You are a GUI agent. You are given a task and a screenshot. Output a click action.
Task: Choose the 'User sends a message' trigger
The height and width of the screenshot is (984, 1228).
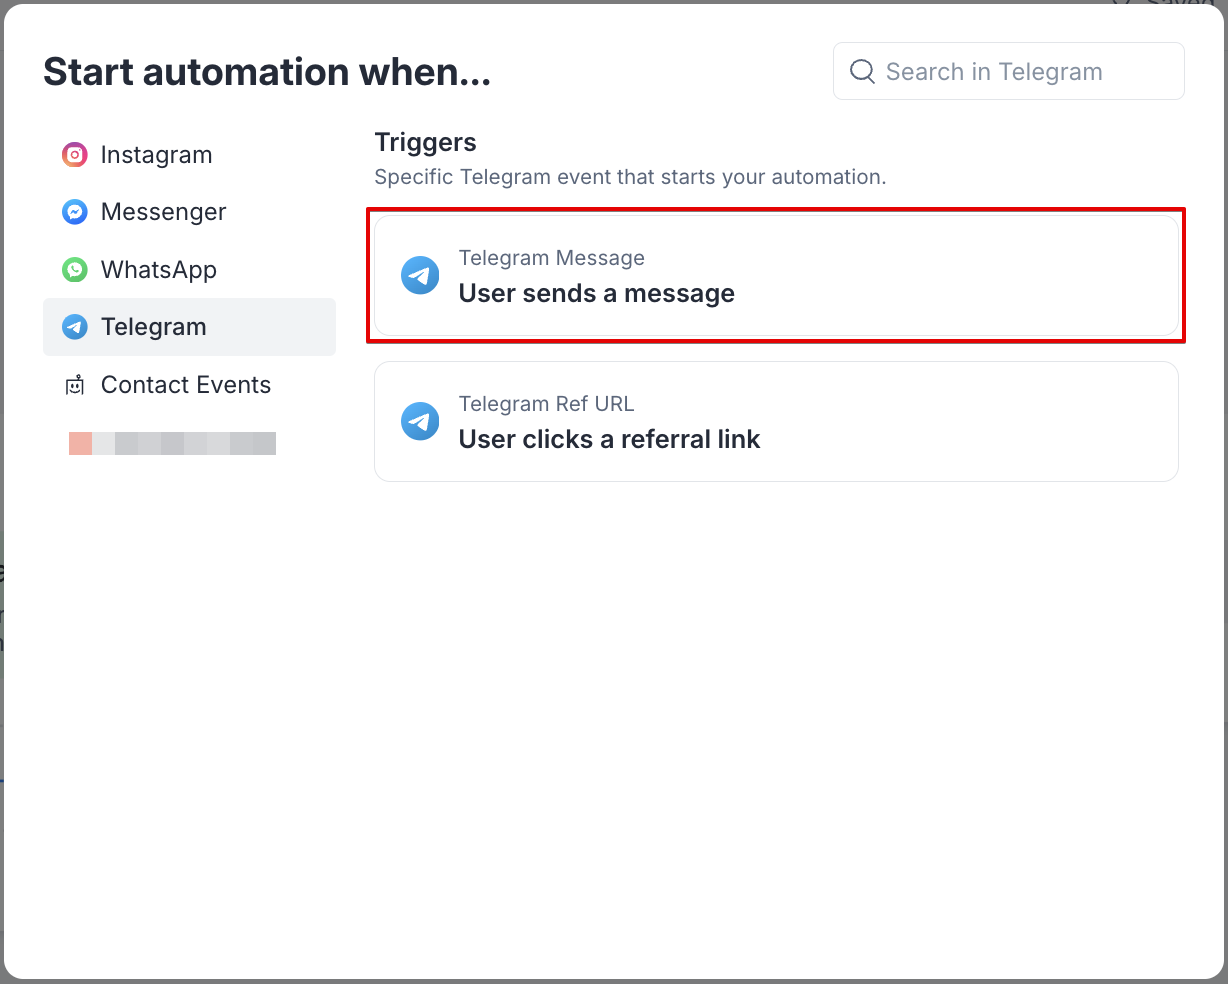pos(597,294)
